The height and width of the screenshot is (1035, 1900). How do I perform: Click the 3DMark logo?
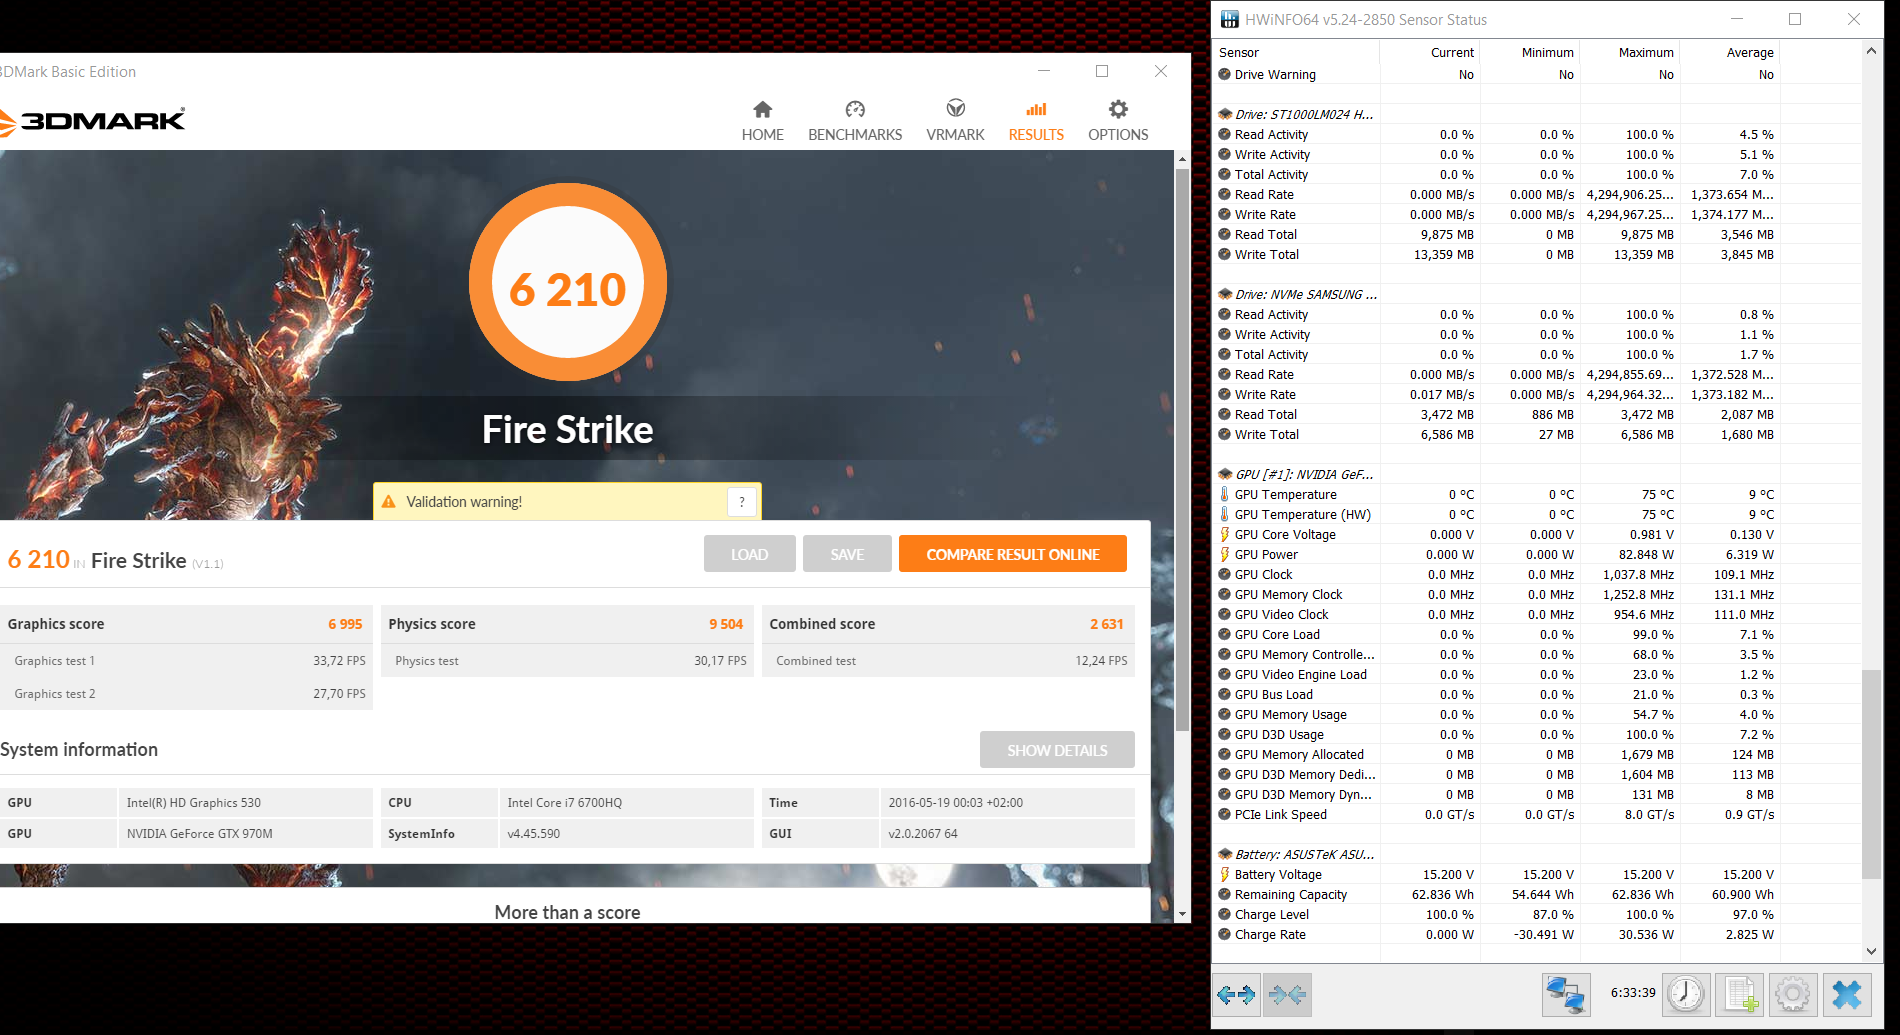click(x=92, y=121)
